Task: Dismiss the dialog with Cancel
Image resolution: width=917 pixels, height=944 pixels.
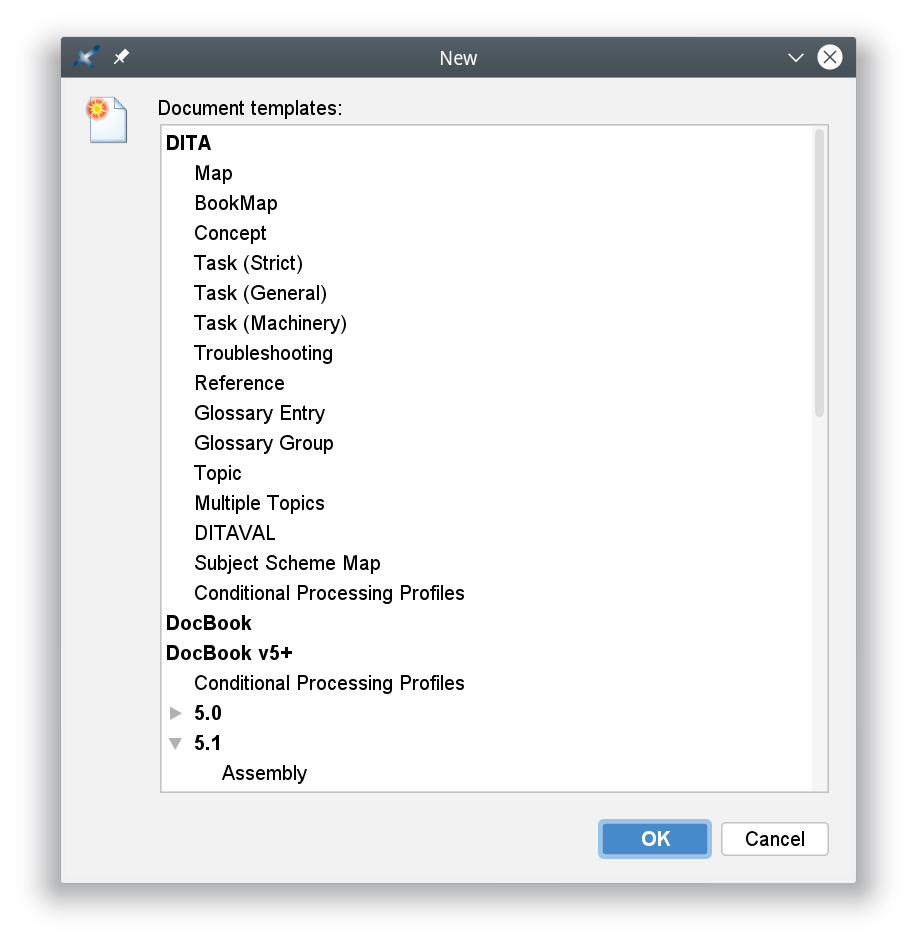Action: point(774,838)
